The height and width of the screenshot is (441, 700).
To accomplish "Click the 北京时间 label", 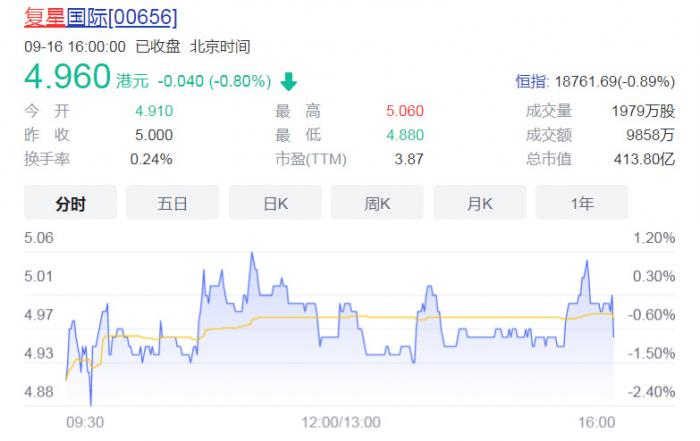I will click(220, 47).
